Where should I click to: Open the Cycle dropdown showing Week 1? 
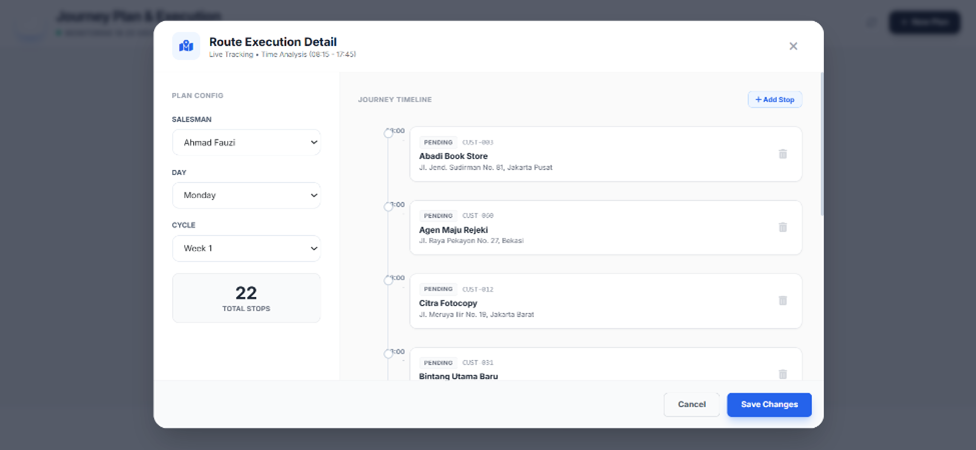[246, 248]
